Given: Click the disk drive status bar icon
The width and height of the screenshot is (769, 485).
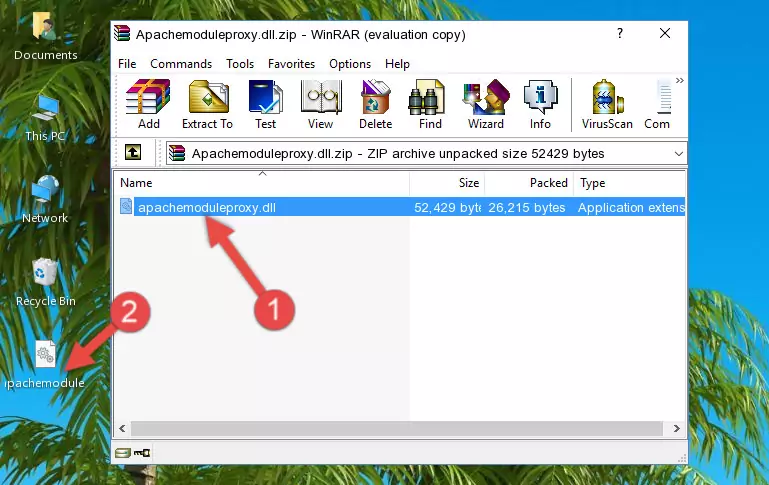Looking at the screenshot, I should point(123,453).
